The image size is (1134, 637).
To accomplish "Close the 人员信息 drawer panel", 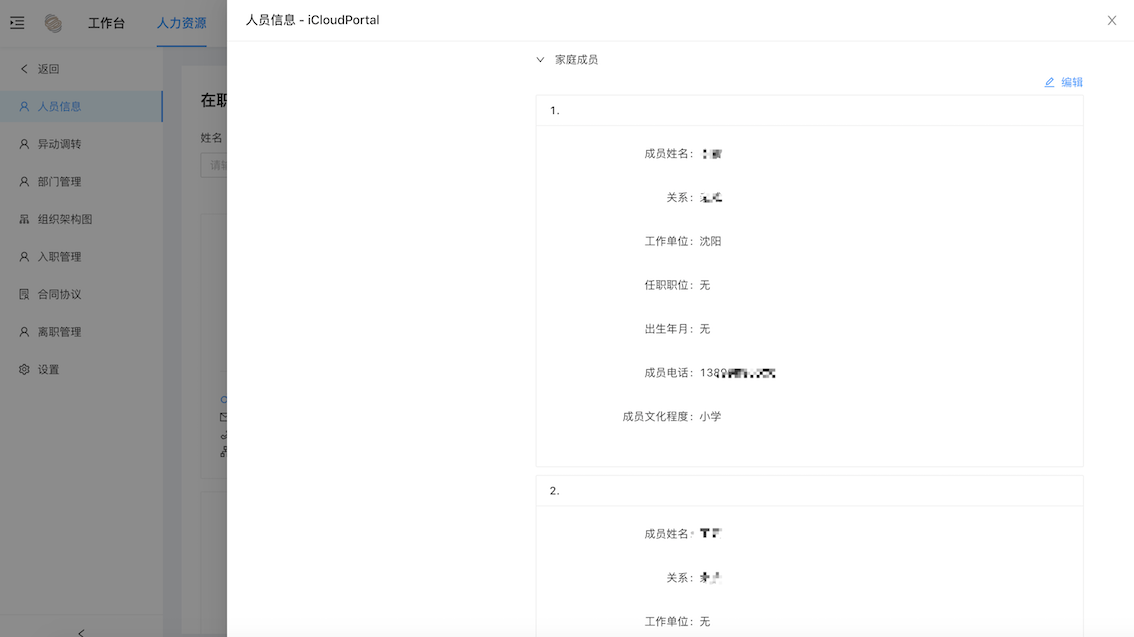I will click(x=1112, y=20).
